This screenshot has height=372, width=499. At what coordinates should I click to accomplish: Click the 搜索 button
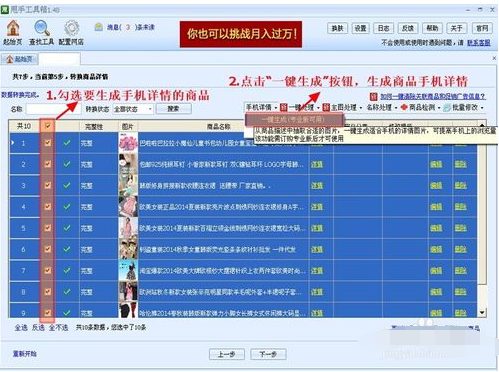(x=173, y=109)
